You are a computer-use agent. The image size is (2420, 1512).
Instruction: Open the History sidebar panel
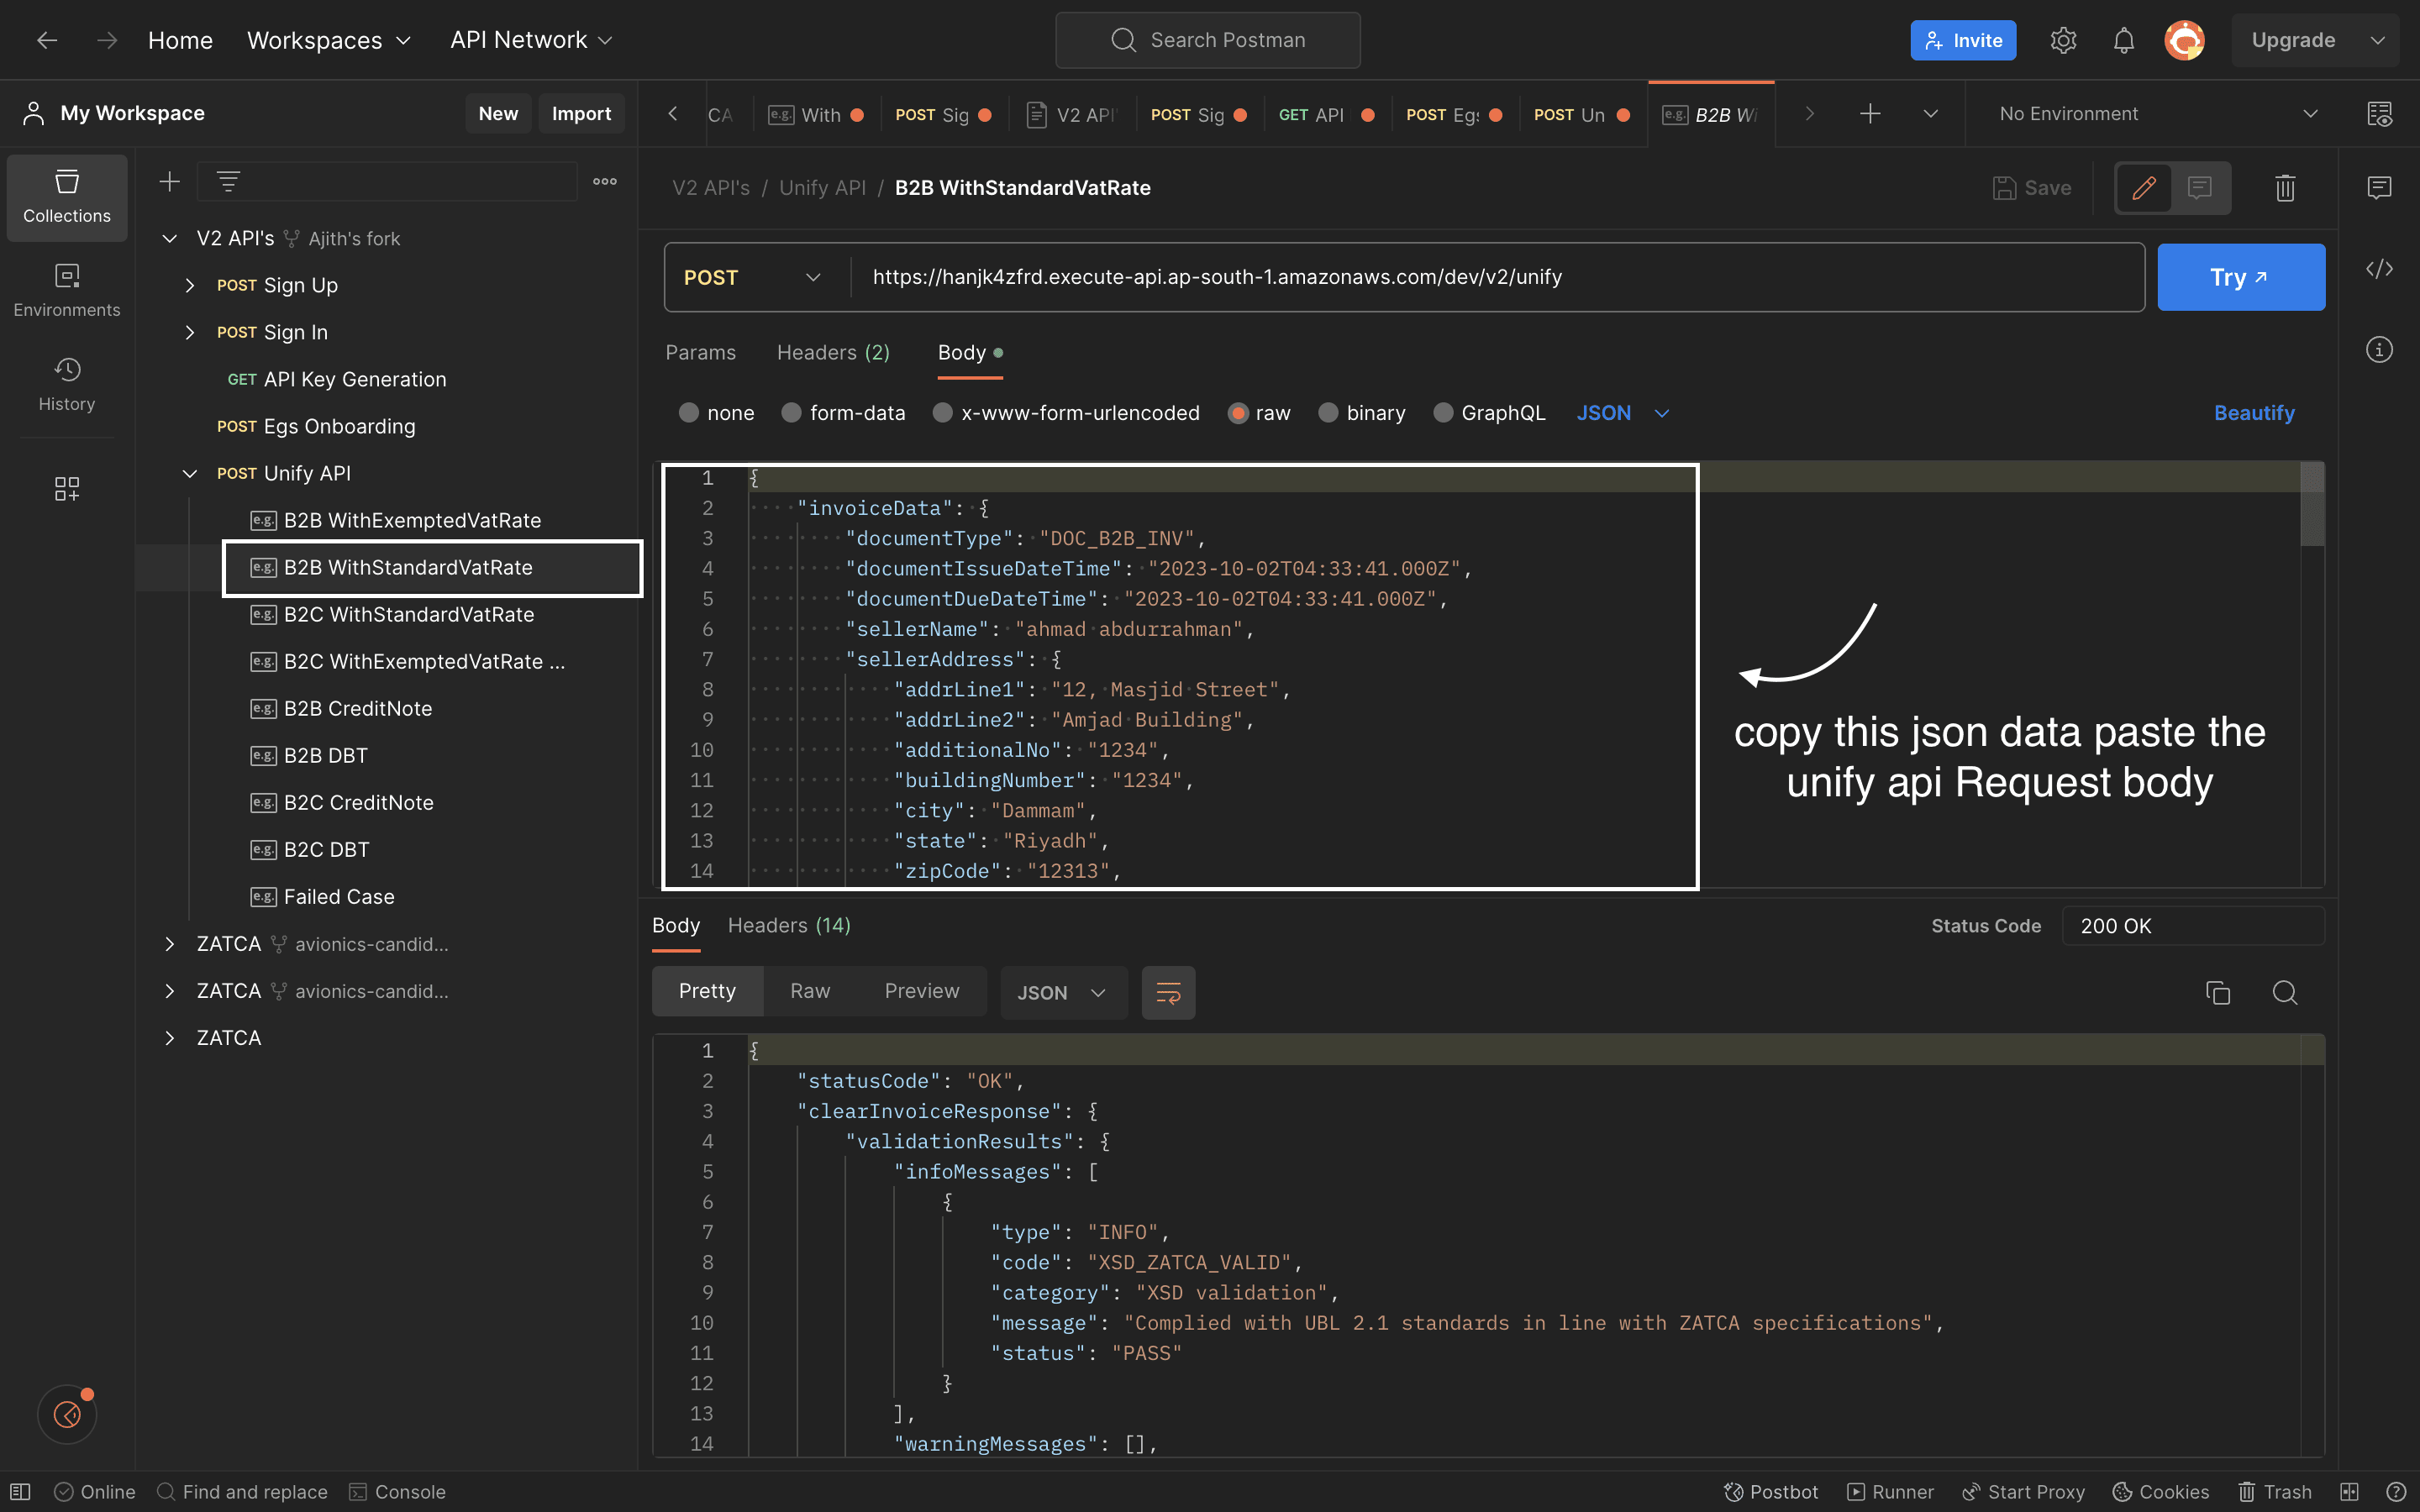coord(66,384)
